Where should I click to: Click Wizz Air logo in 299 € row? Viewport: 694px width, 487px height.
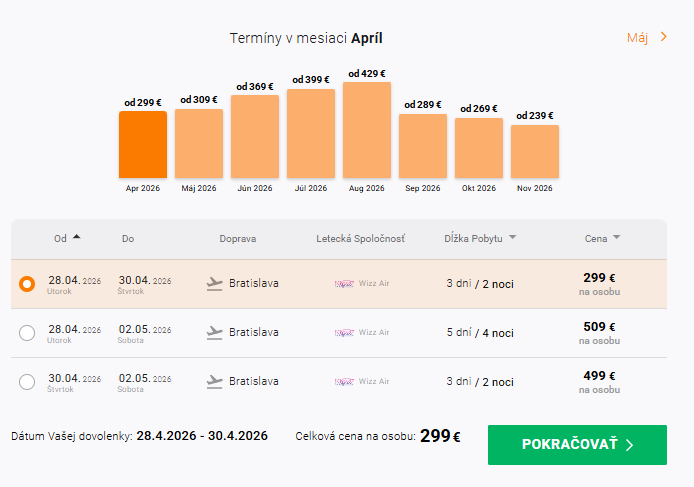pyautogui.click(x=345, y=283)
